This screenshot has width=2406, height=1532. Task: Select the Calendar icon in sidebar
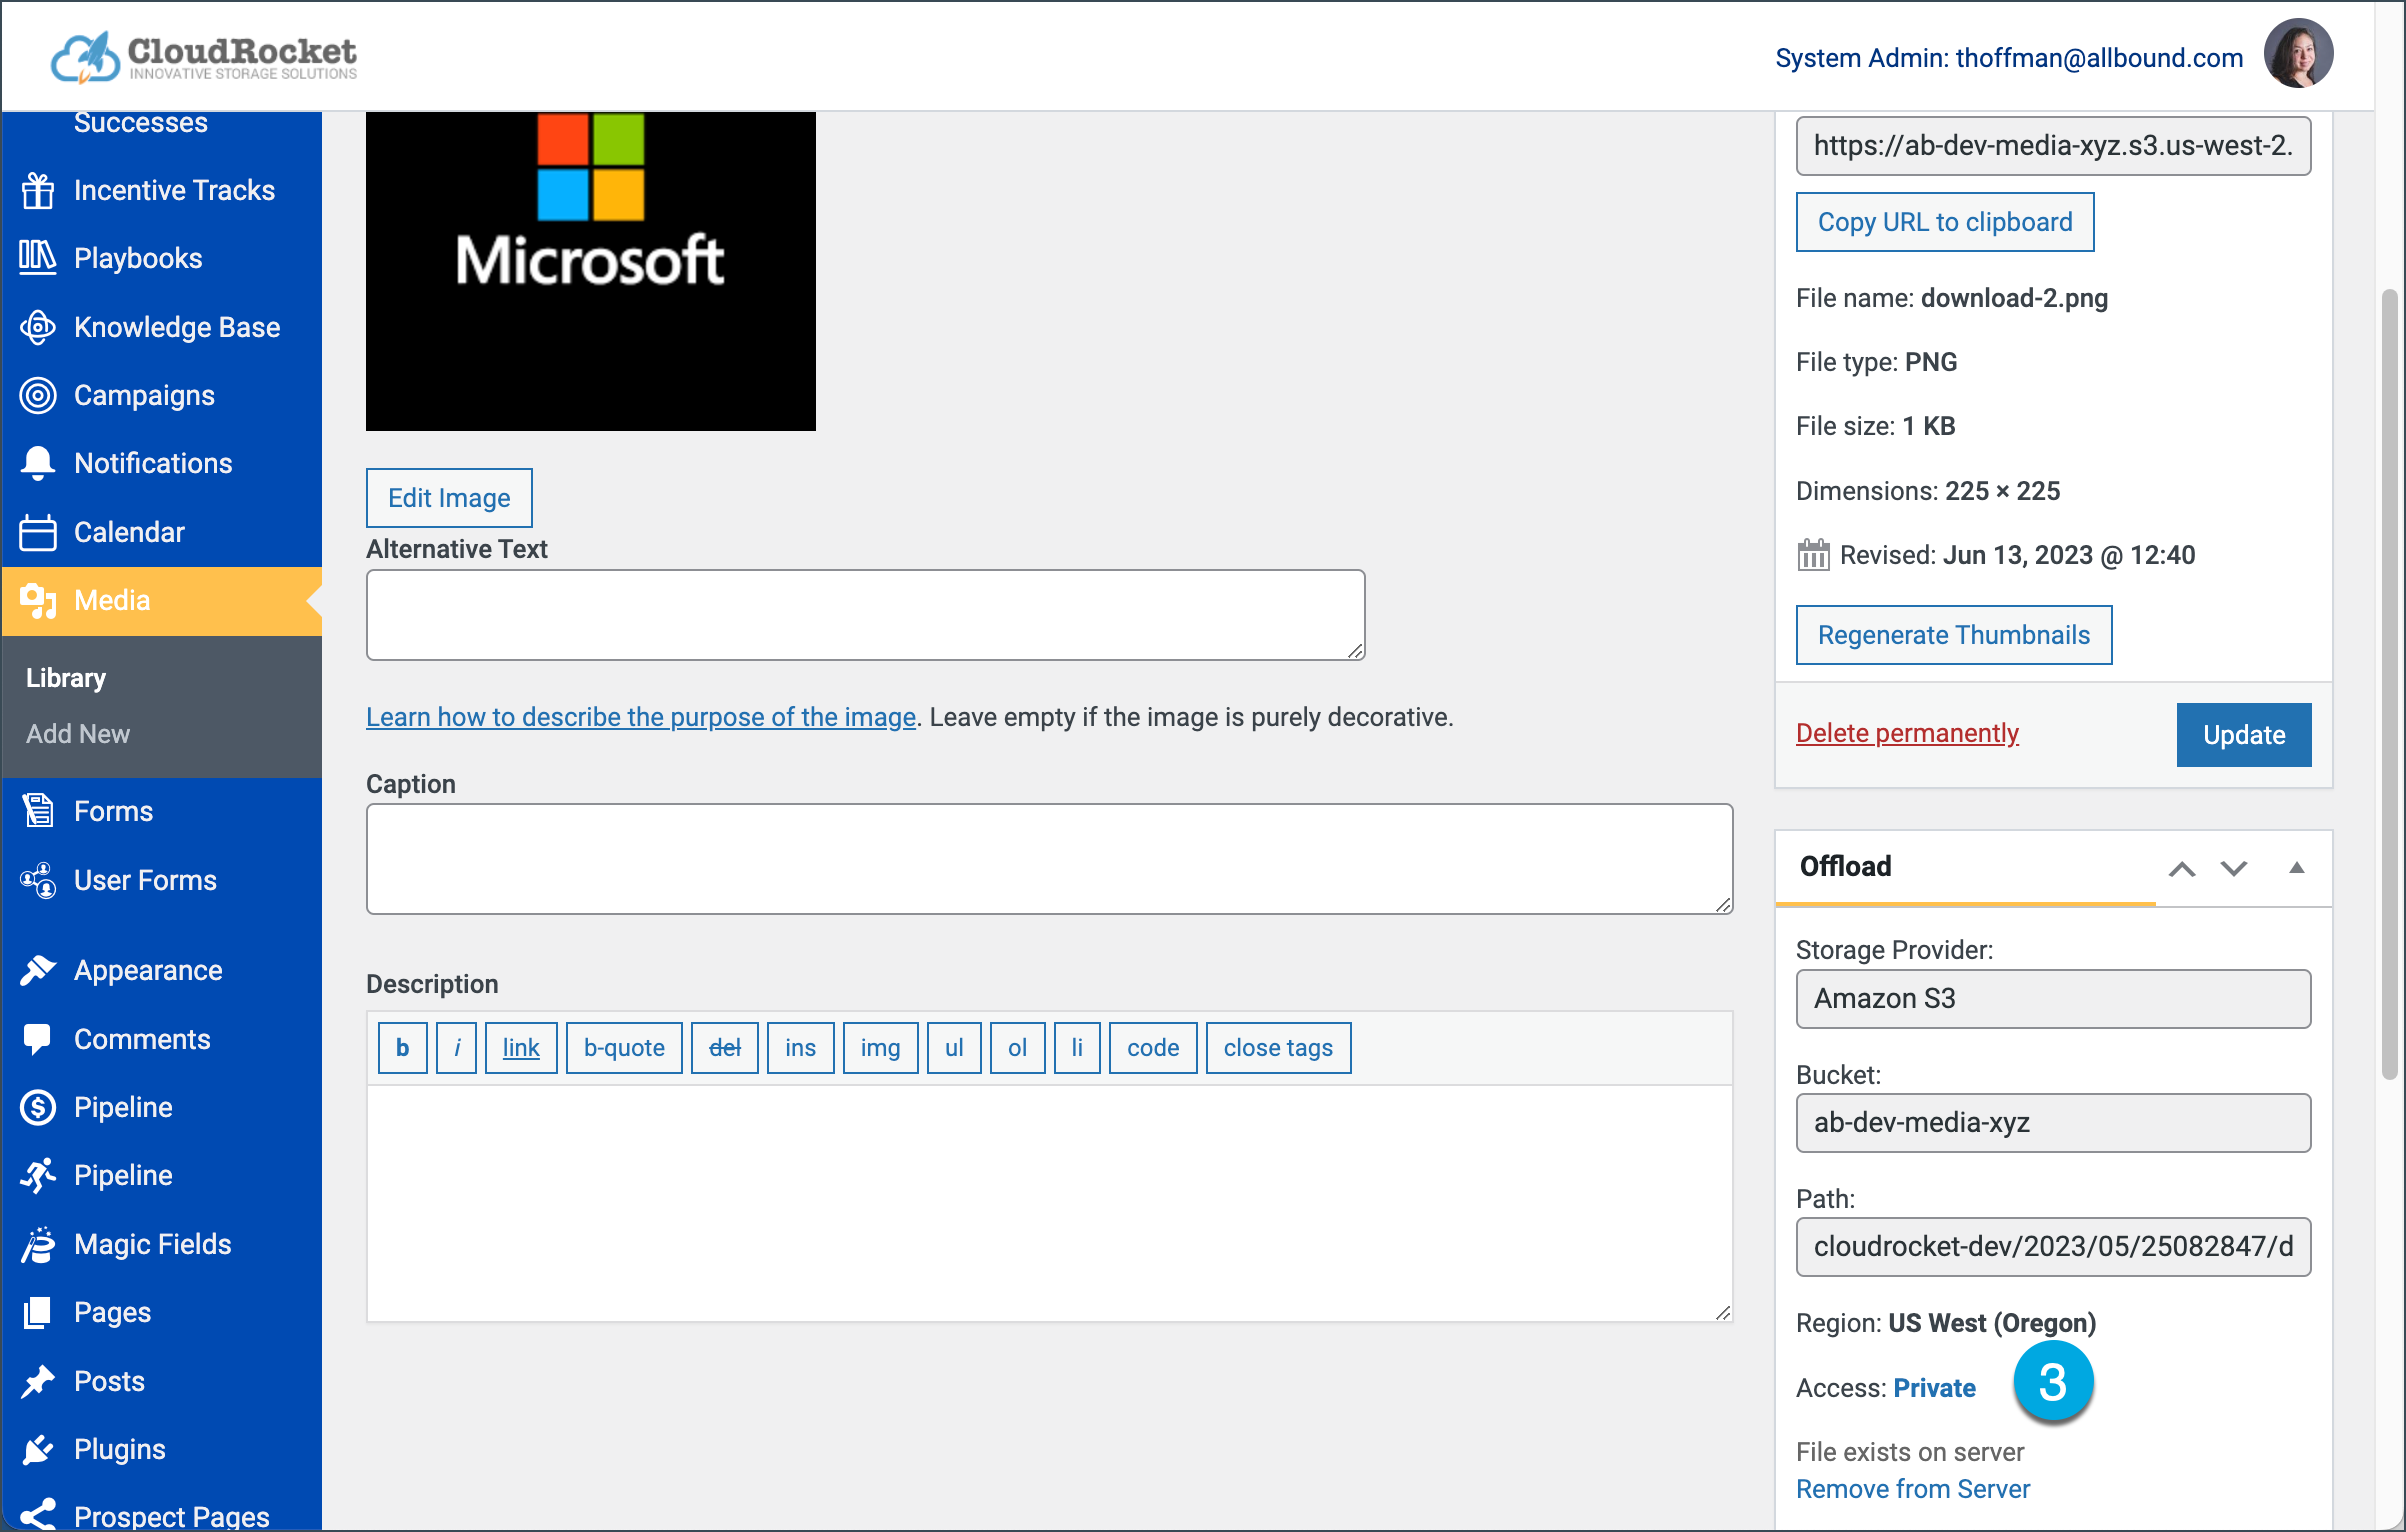[x=38, y=532]
